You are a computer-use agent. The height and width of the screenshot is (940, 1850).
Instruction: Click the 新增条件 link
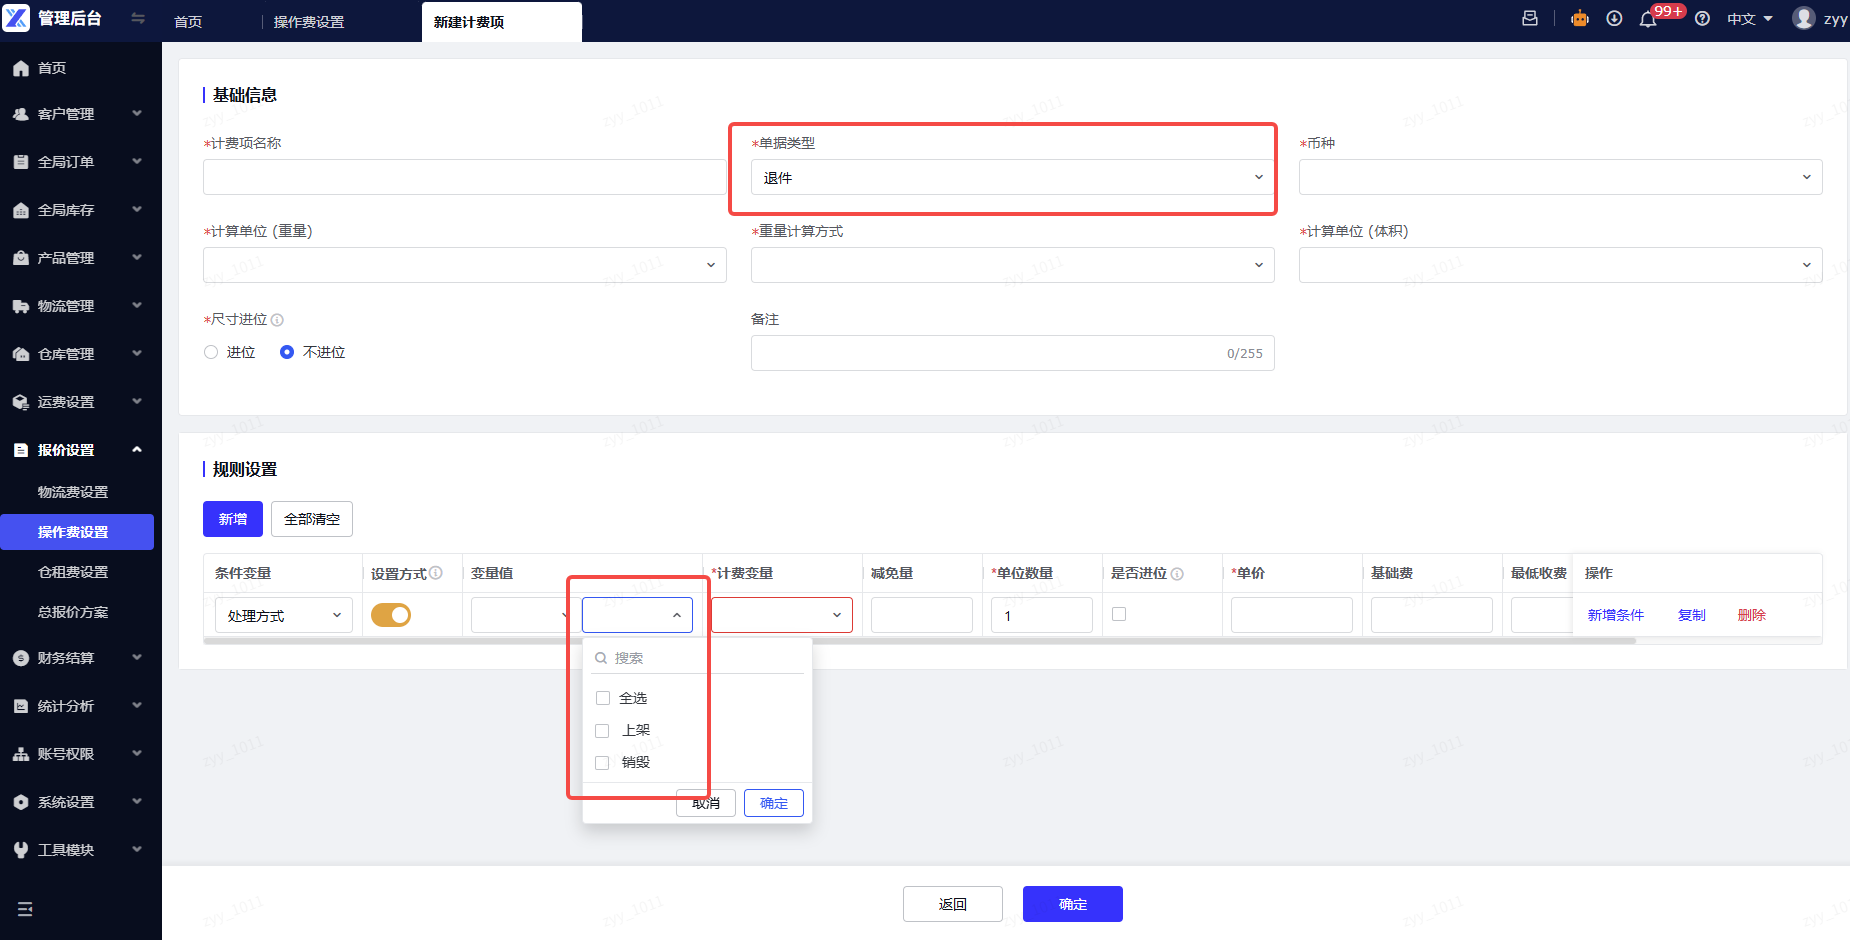(1616, 615)
